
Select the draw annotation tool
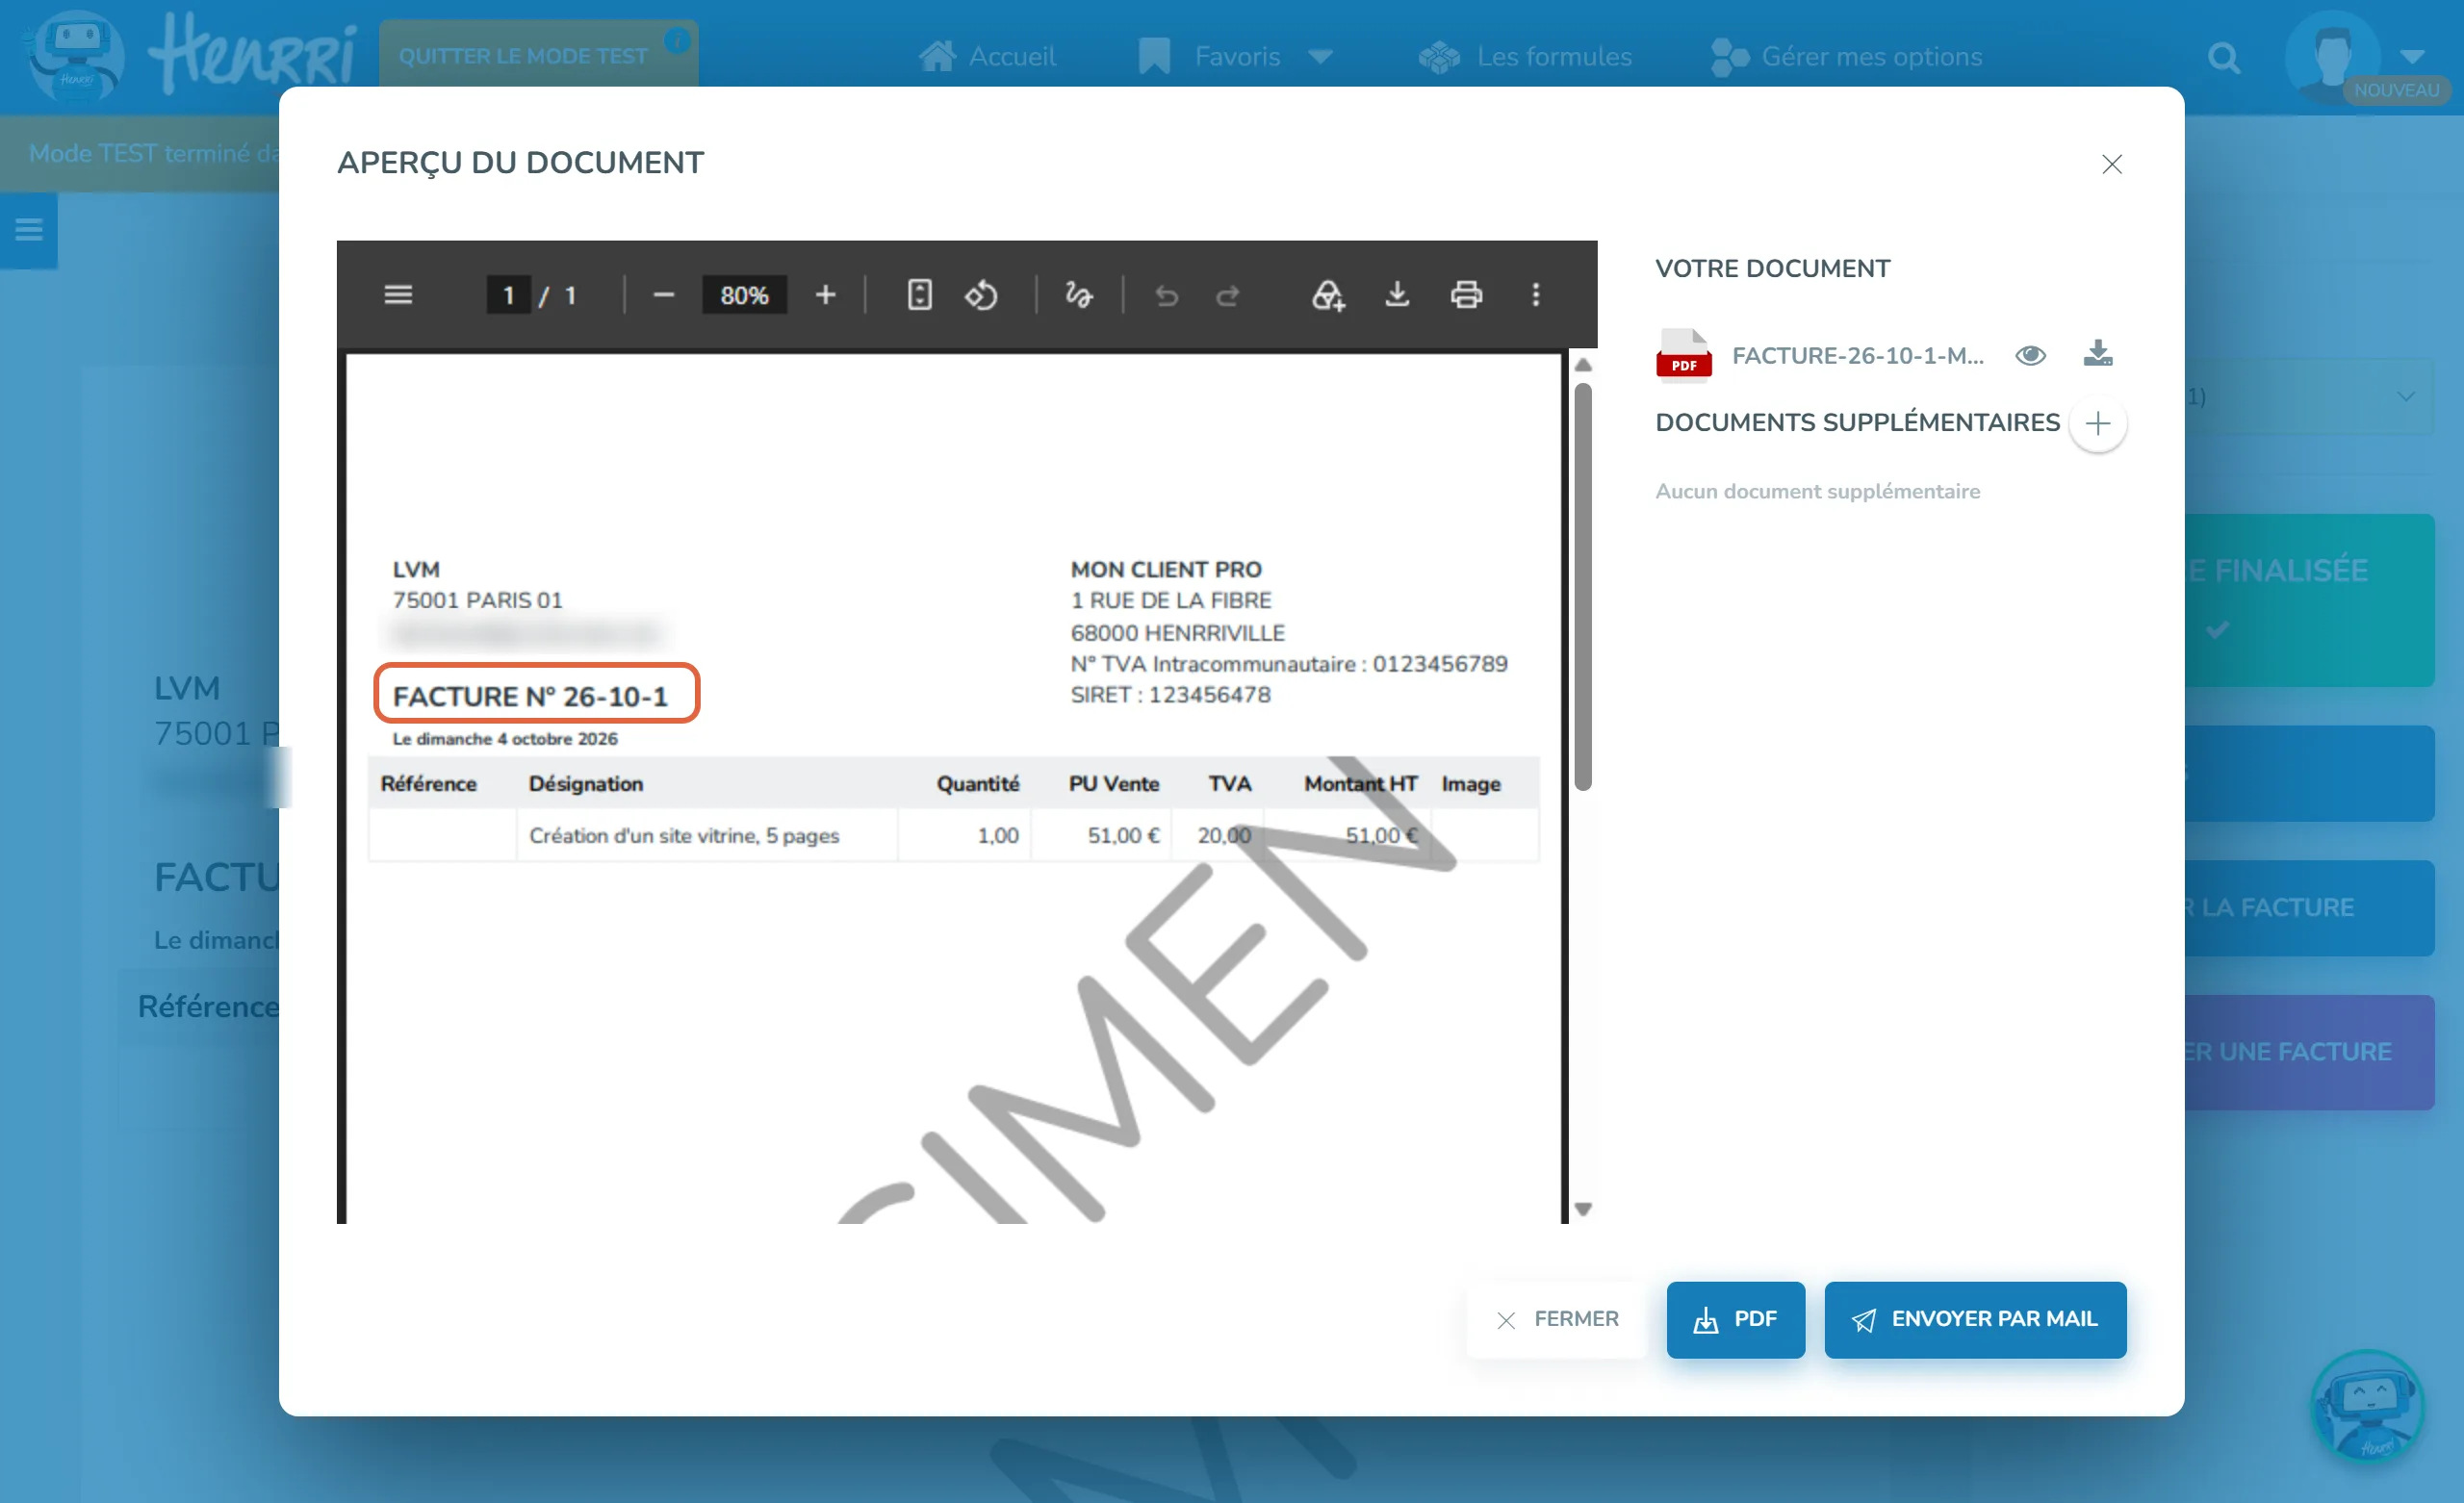(1078, 295)
